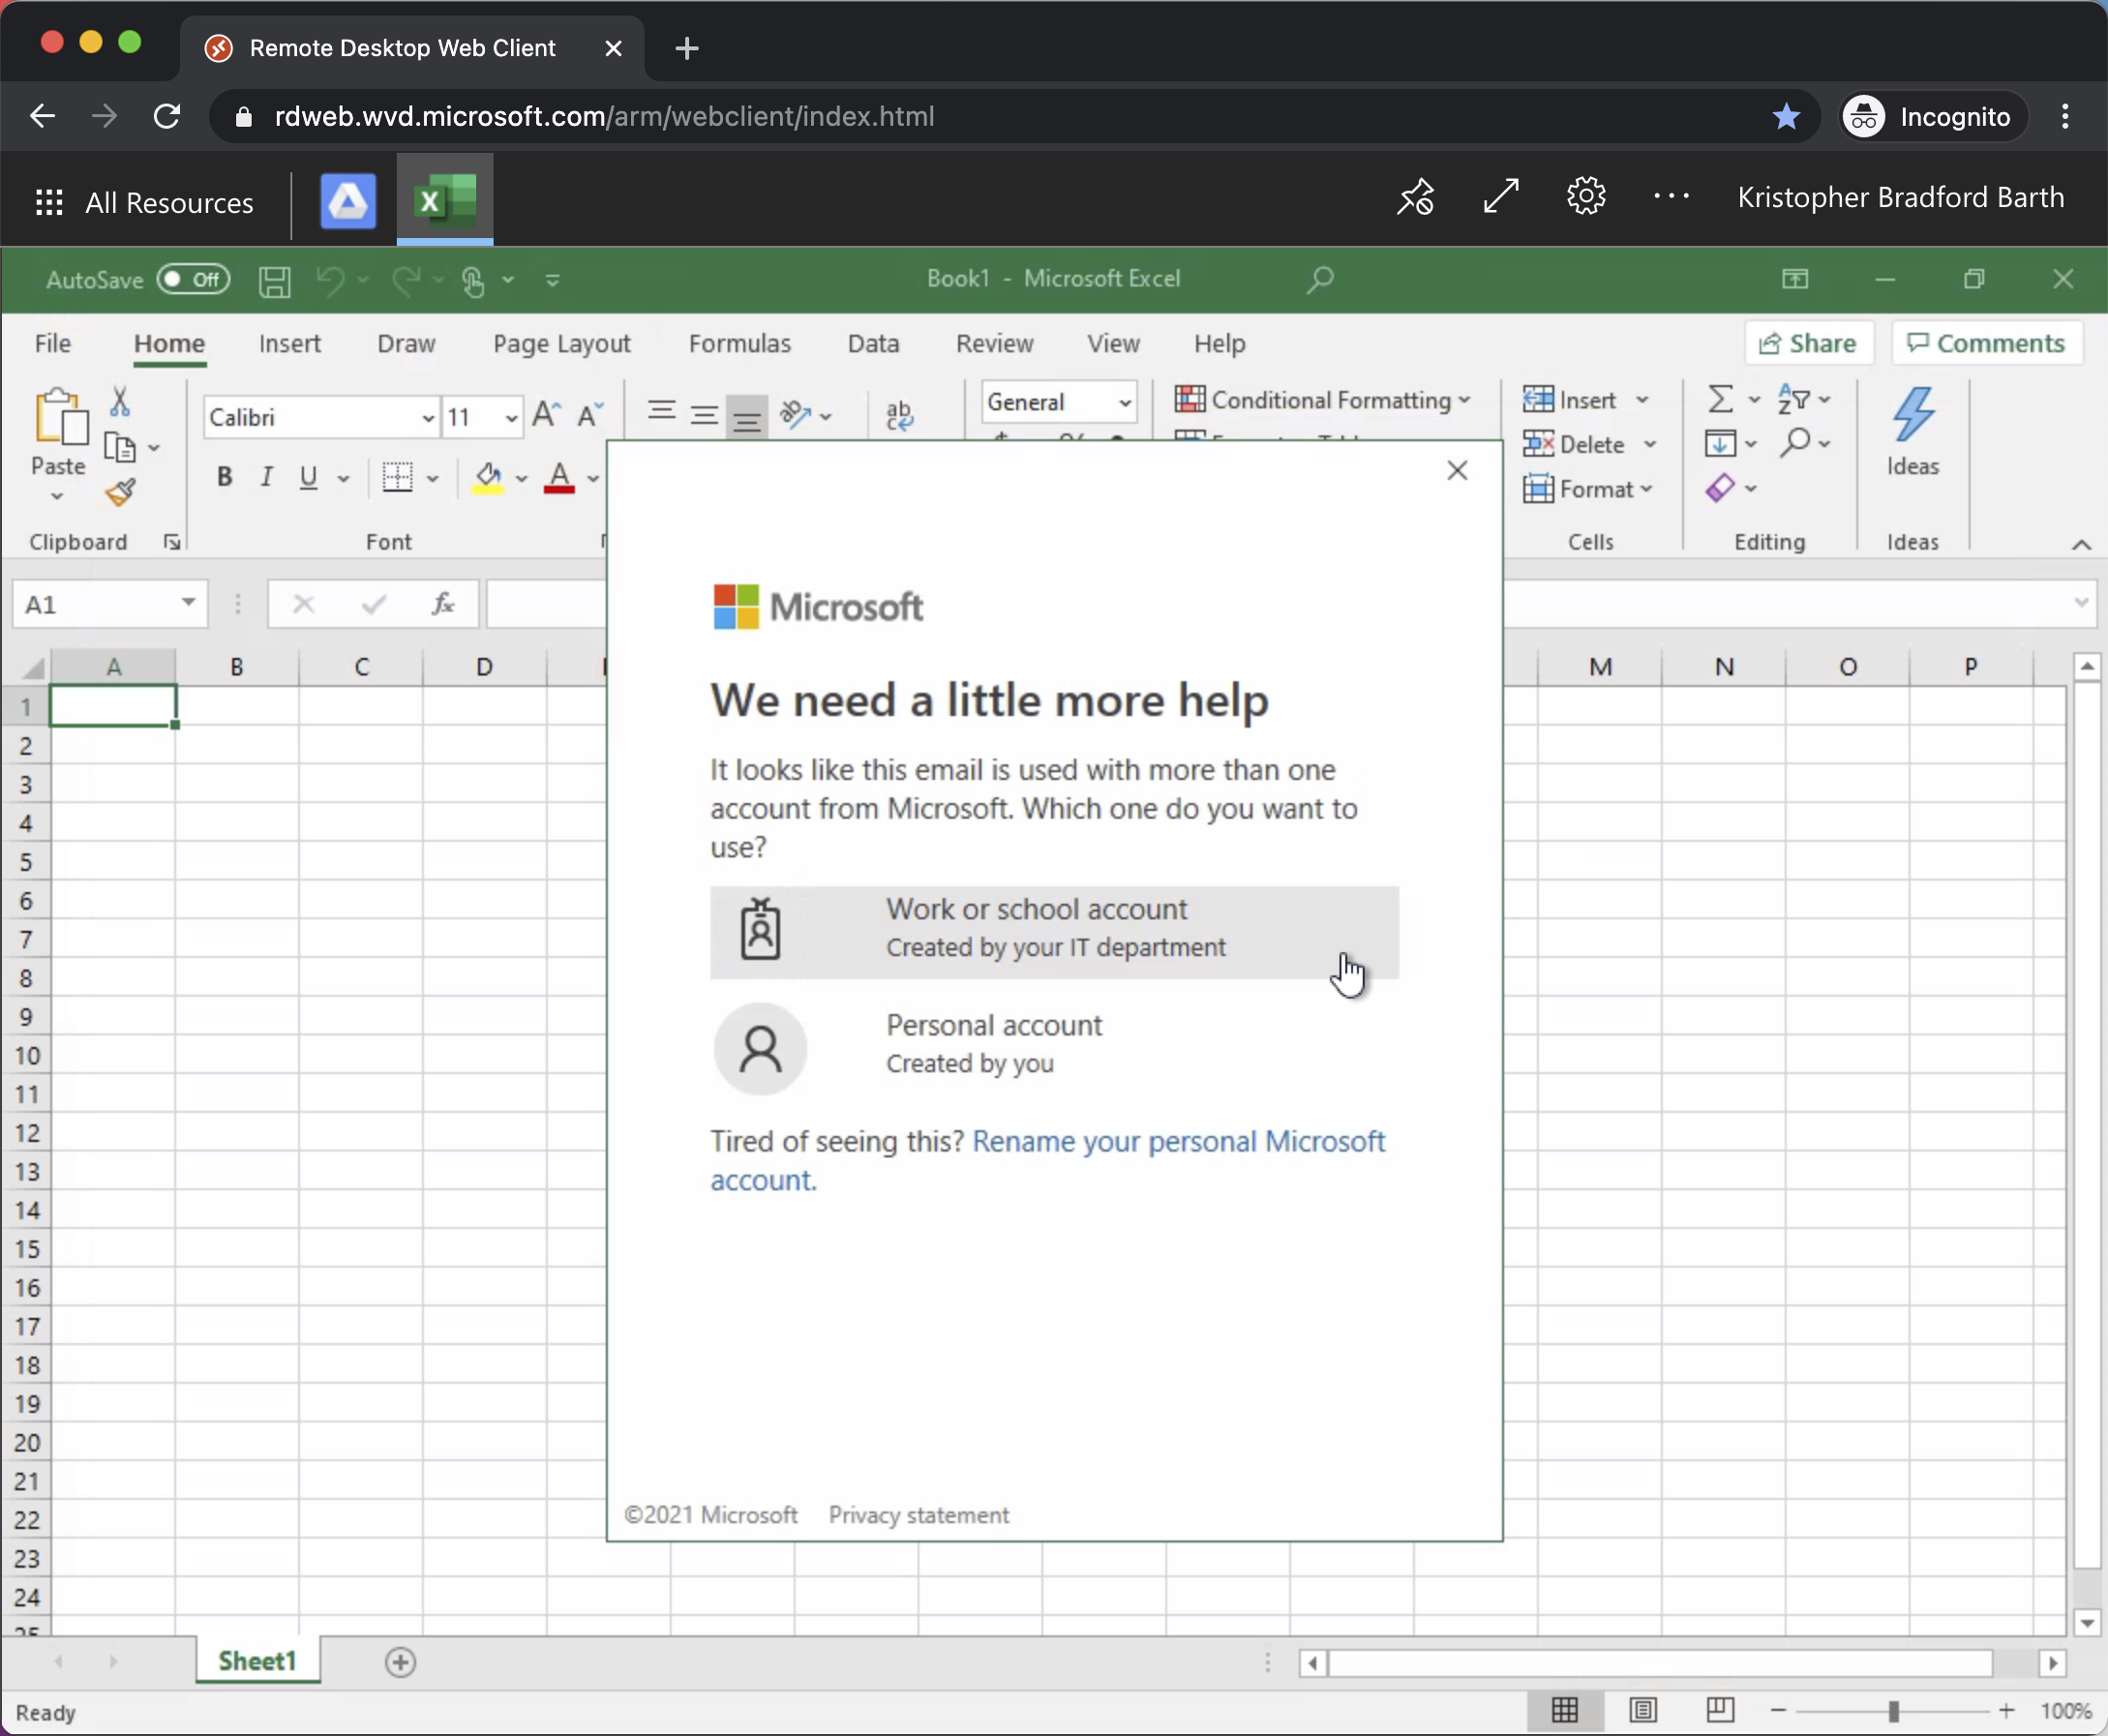Image resolution: width=2108 pixels, height=1736 pixels.
Task: Click the Clear eraser icon
Action: 1720,488
